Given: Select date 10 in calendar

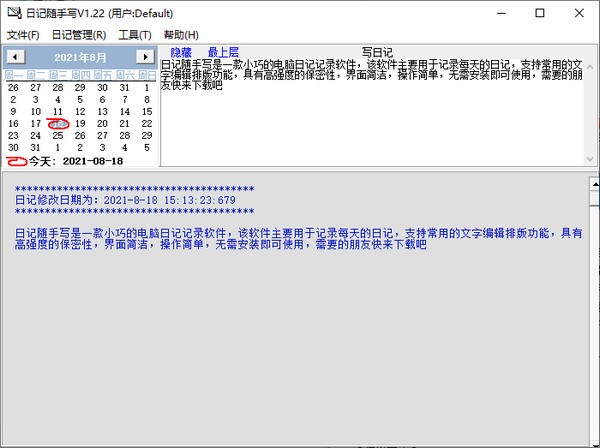Looking at the screenshot, I should click(x=36, y=112).
